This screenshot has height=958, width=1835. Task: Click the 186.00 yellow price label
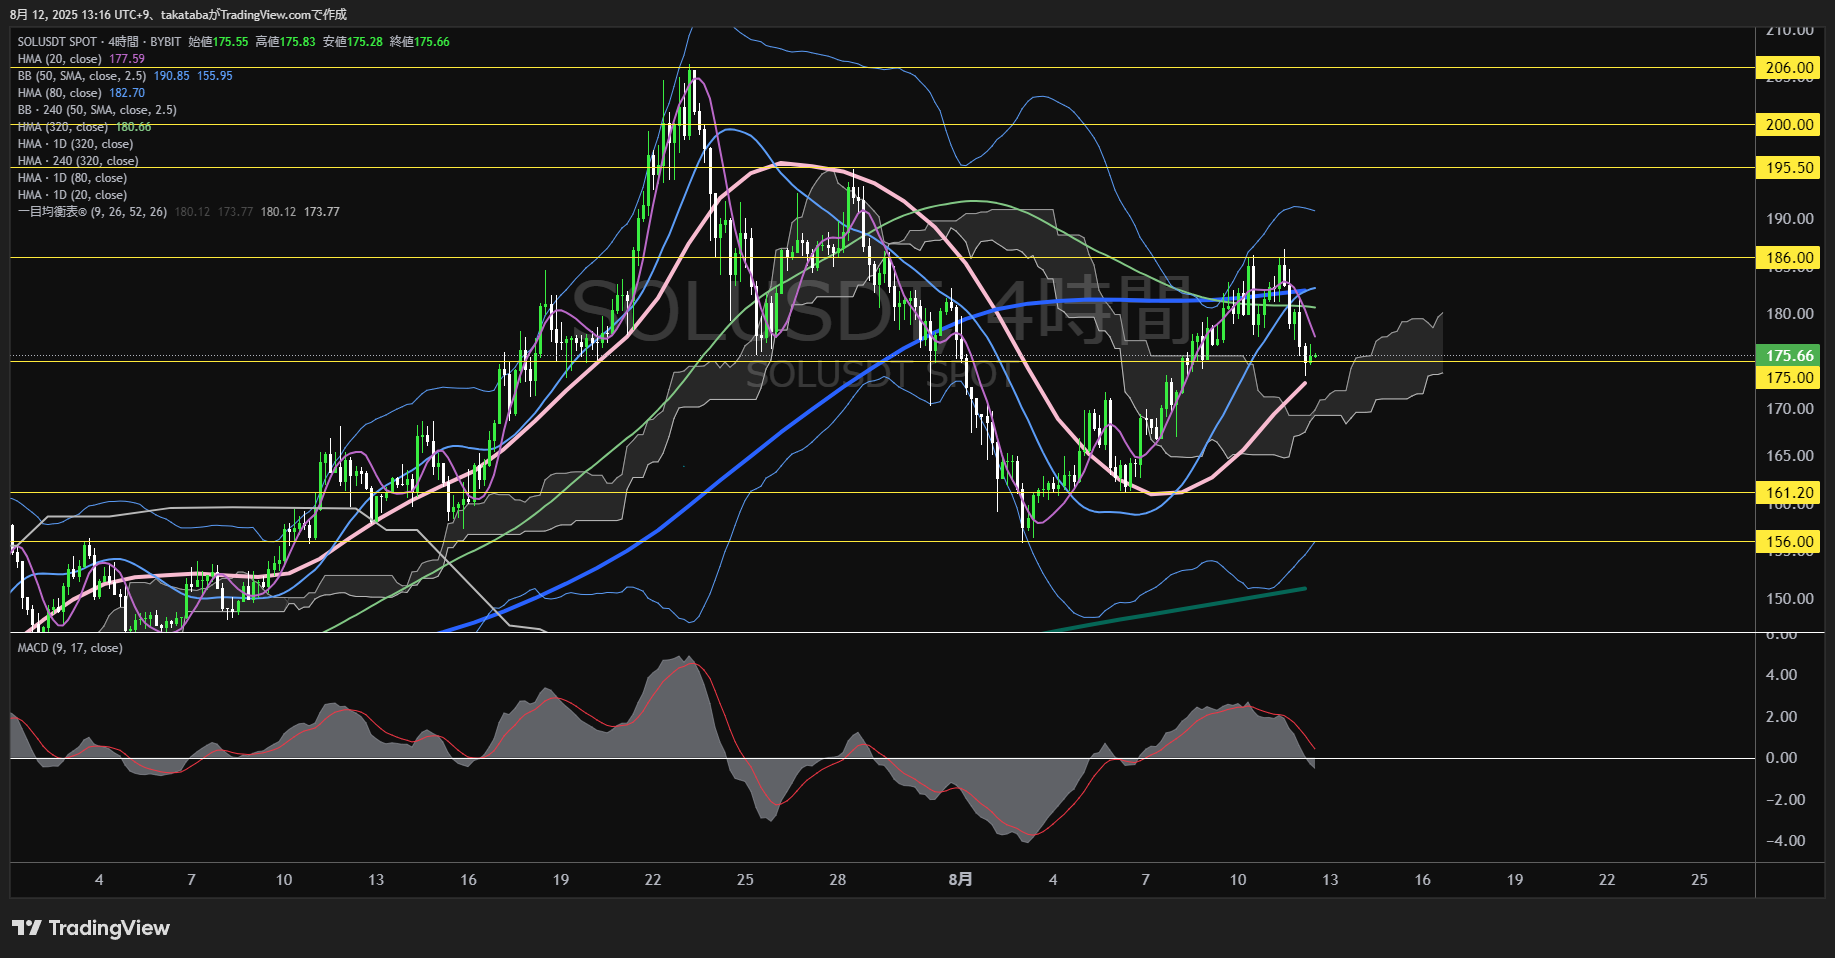(x=1789, y=258)
